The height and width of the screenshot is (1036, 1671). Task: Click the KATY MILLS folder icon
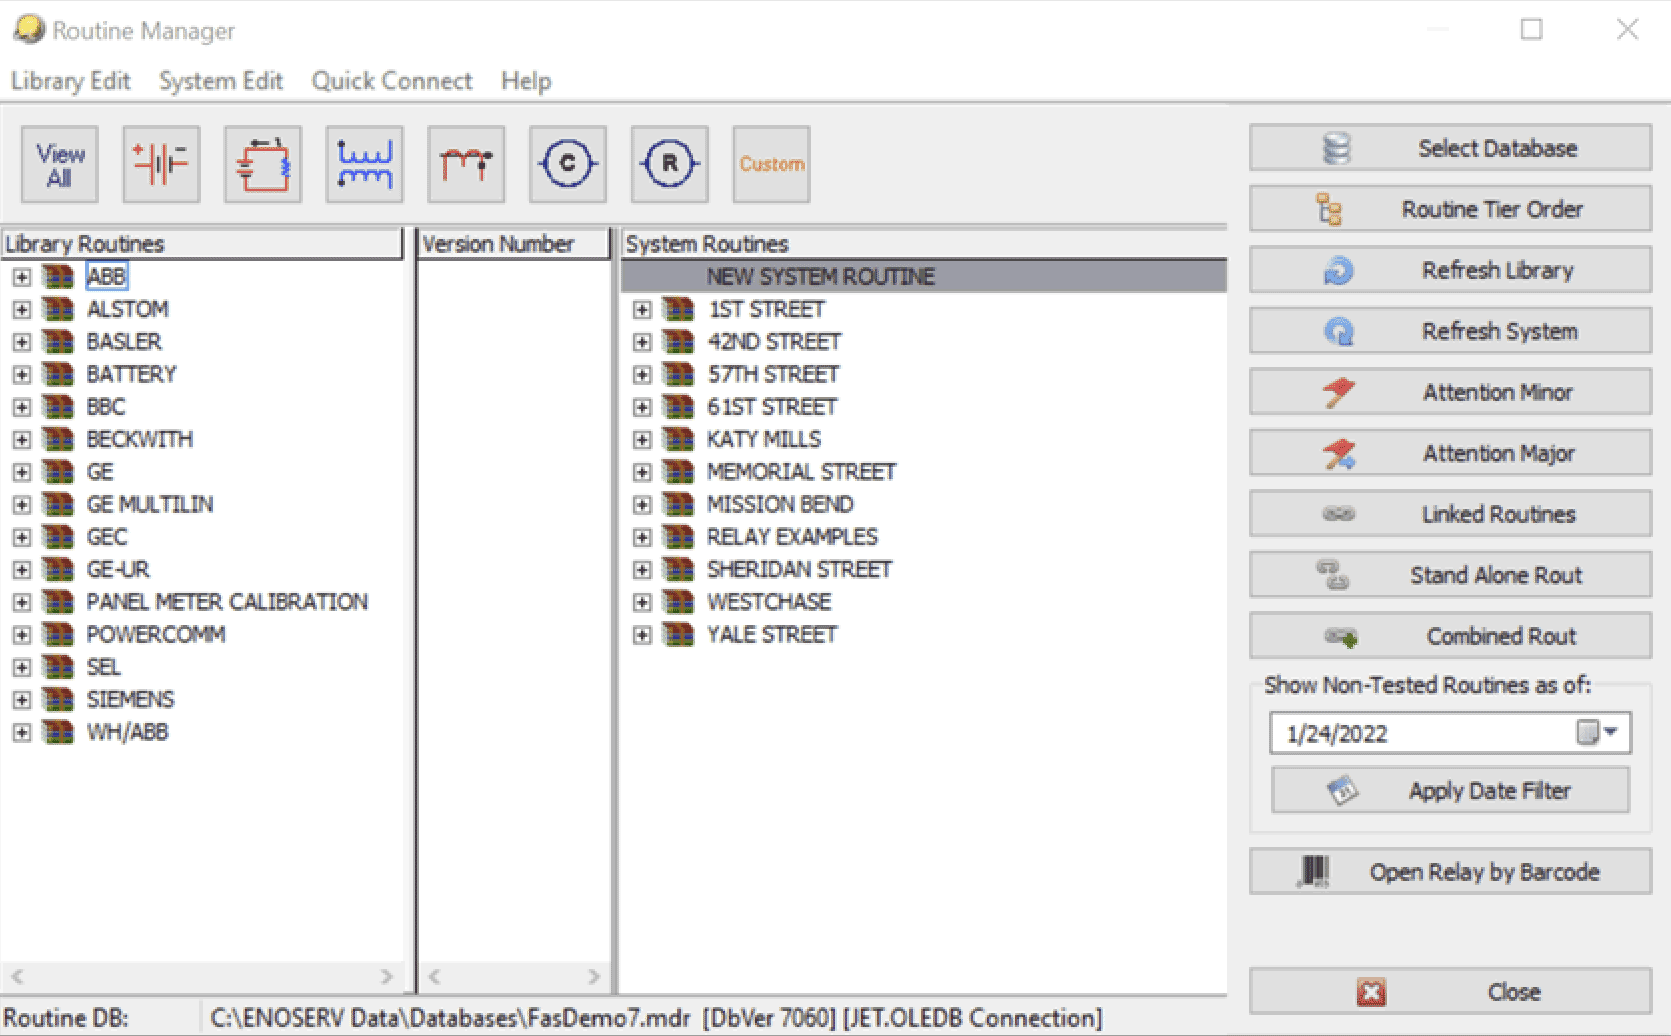[x=679, y=439]
